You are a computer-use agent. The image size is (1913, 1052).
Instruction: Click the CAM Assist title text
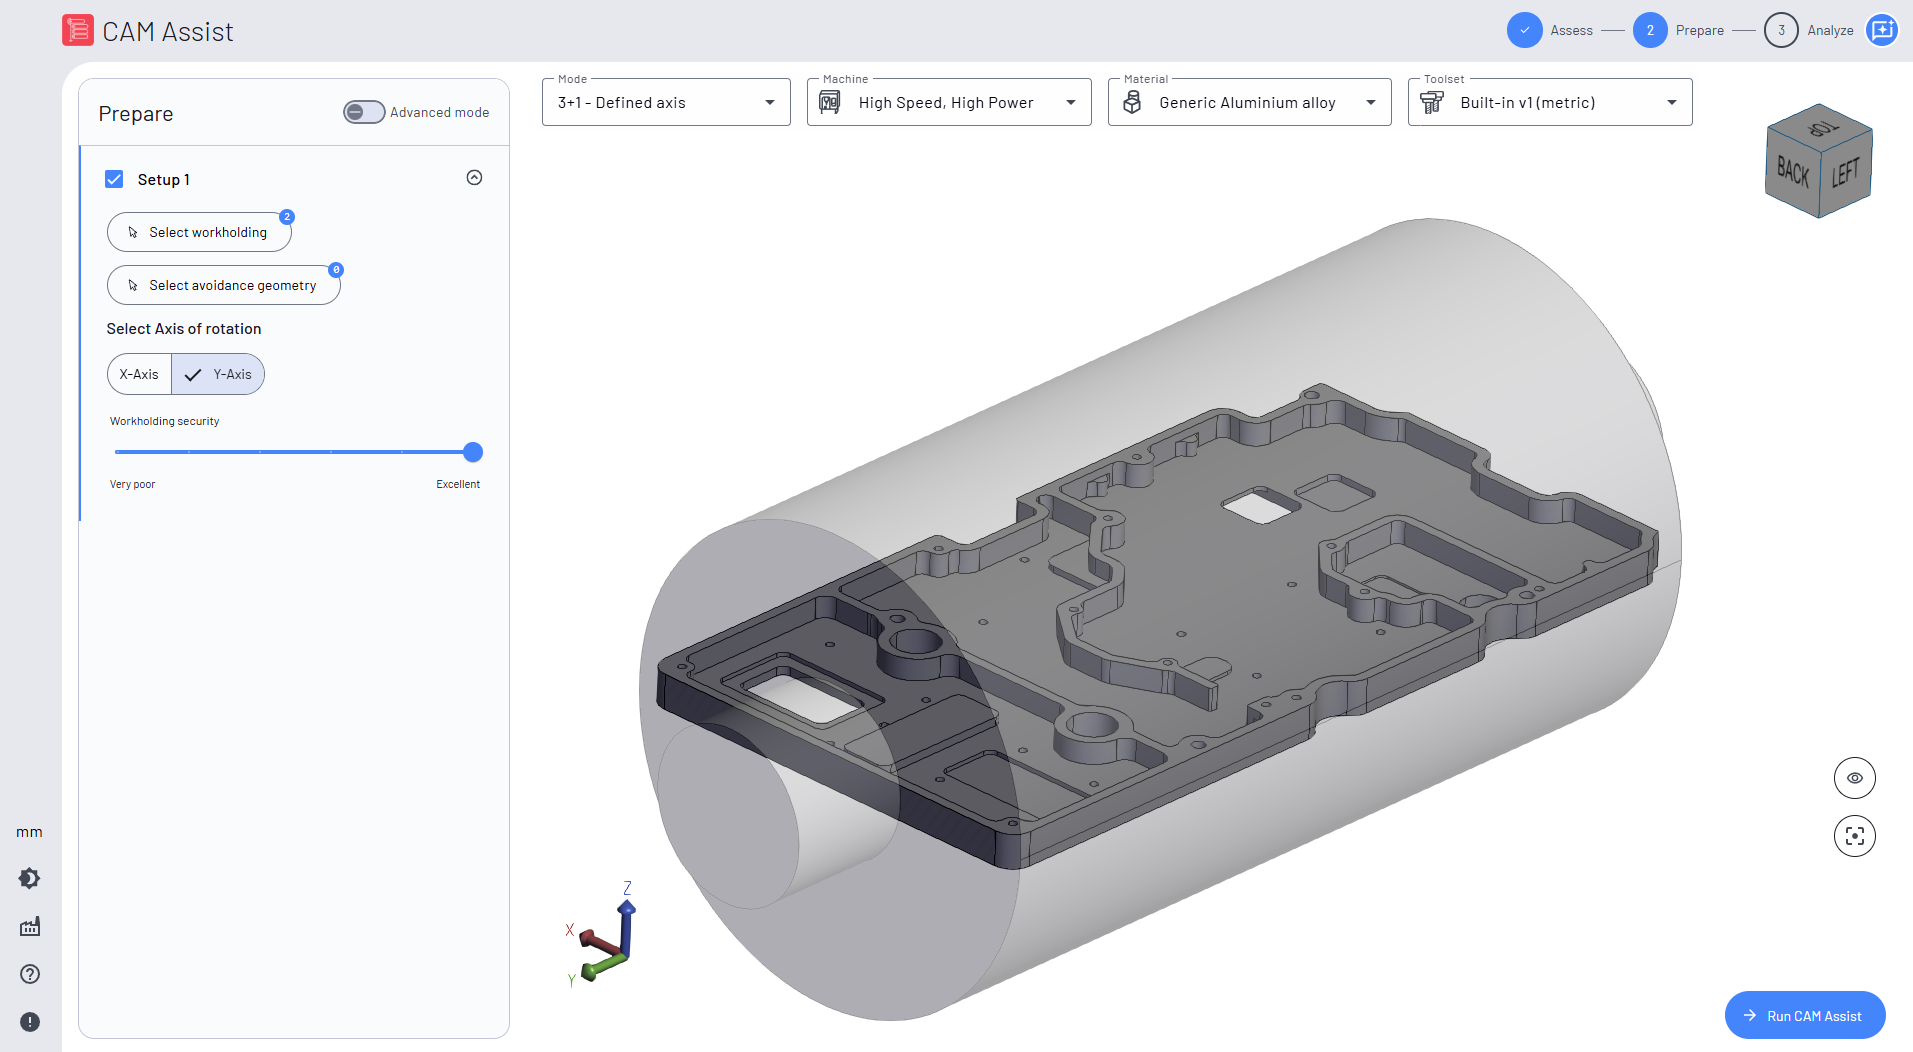pos(168,32)
